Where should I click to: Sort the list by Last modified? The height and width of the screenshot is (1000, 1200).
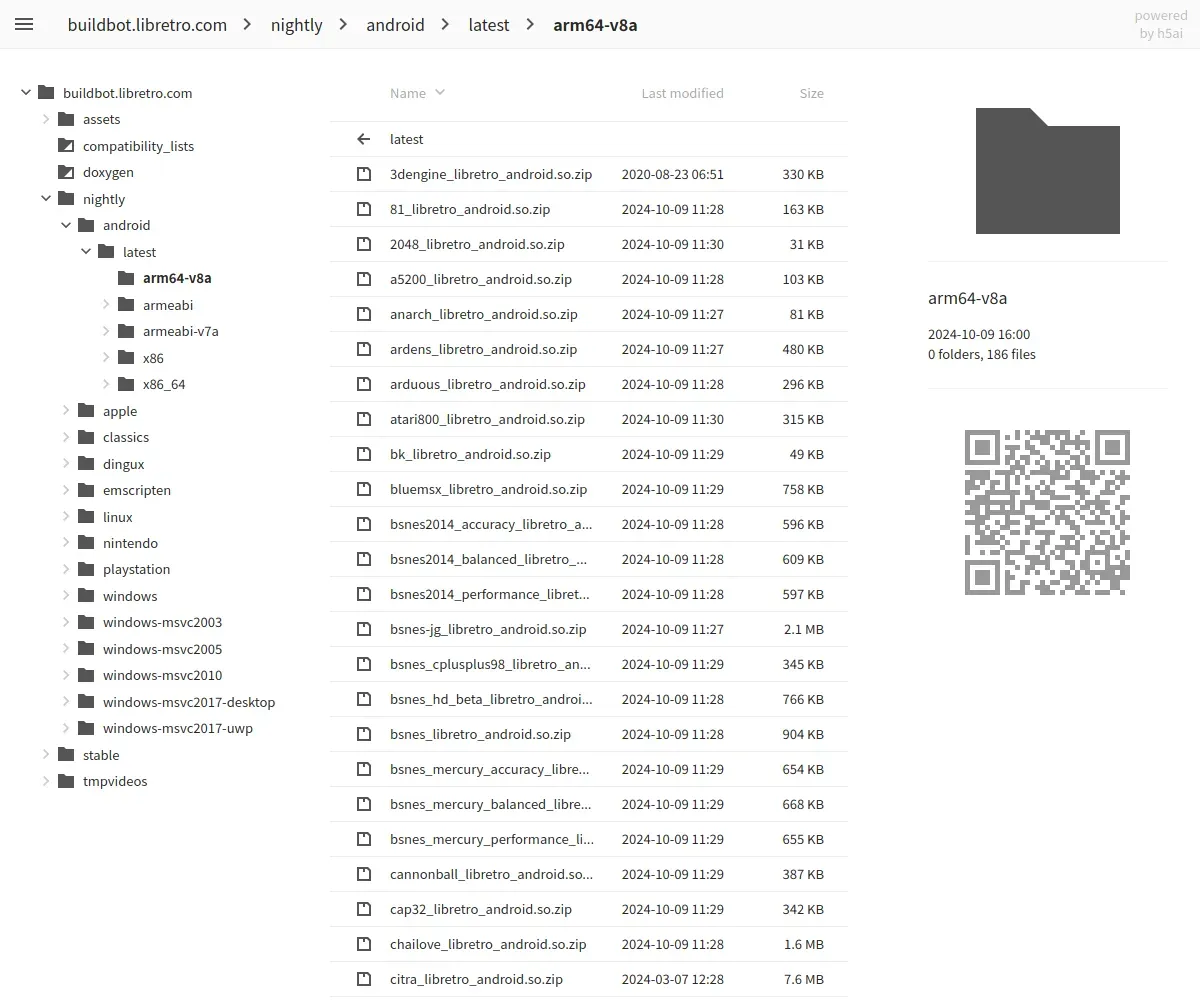[682, 93]
